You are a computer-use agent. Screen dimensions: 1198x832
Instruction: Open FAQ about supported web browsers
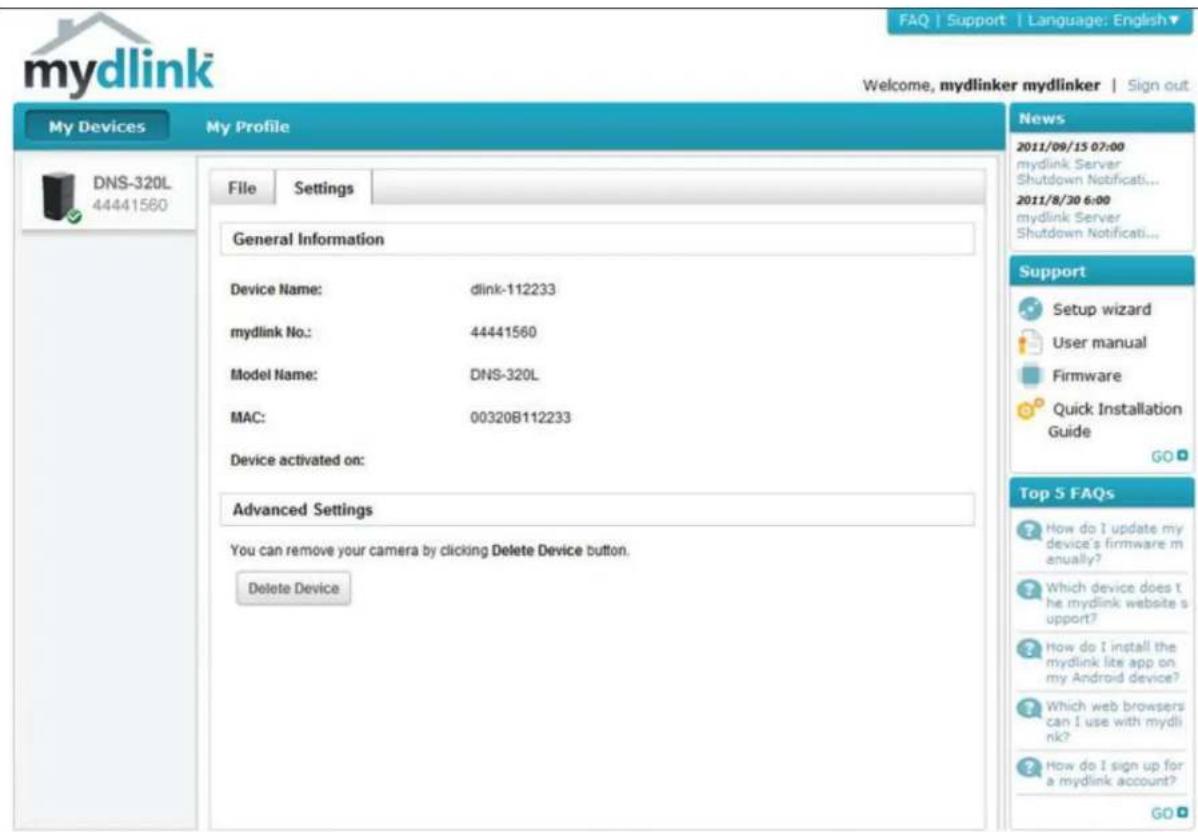[x=1114, y=721]
